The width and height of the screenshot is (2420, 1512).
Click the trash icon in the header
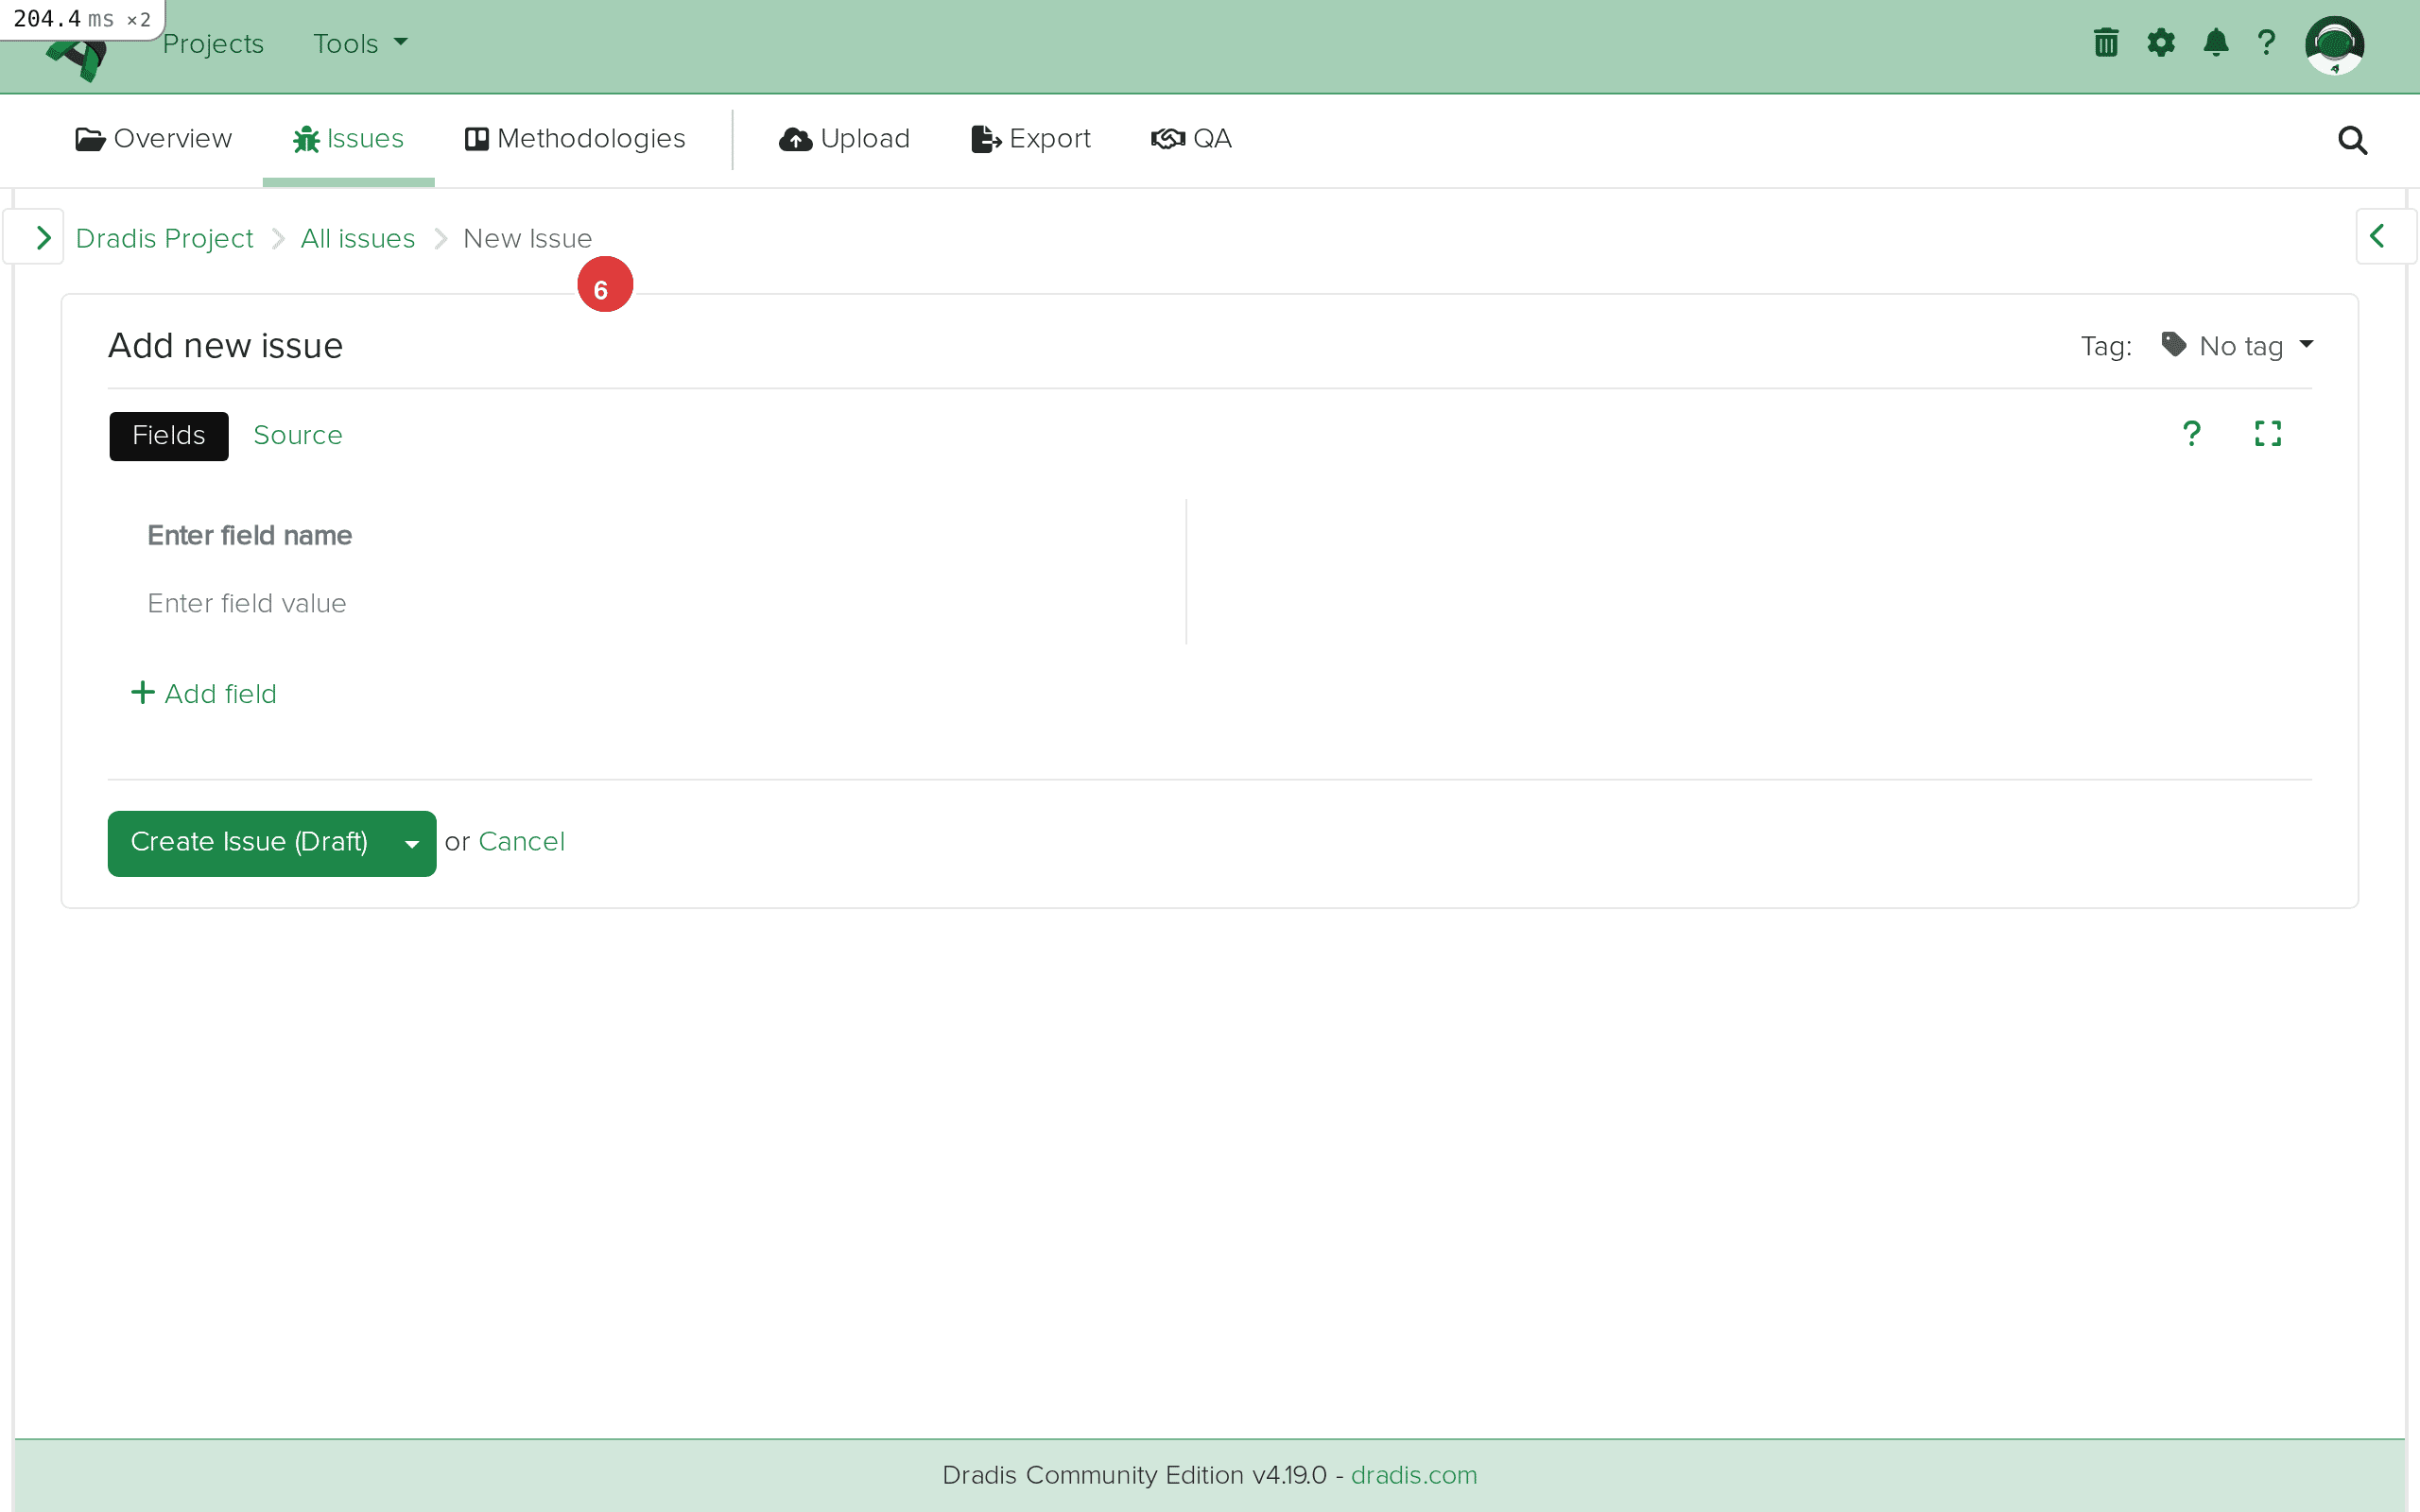pyautogui.click(x=2105, y=43)
